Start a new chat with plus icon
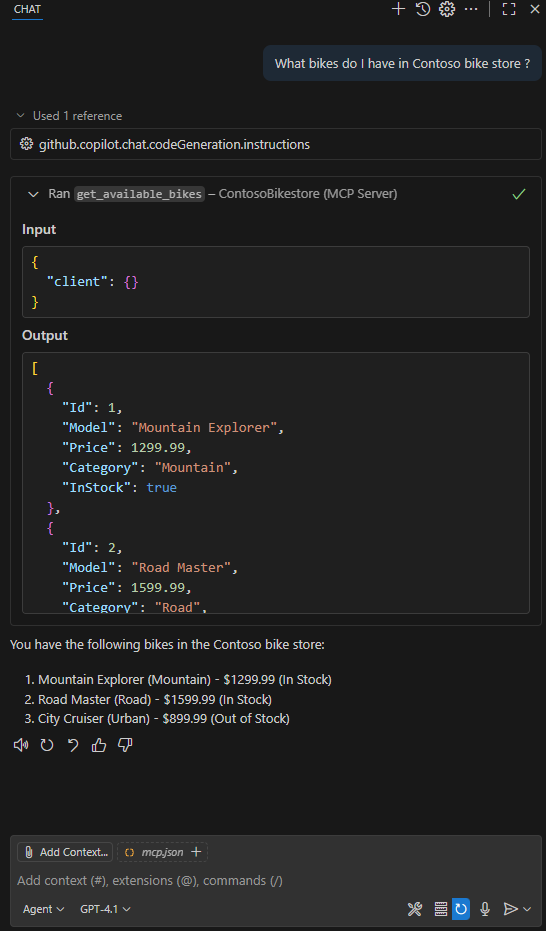 [398, 9]
